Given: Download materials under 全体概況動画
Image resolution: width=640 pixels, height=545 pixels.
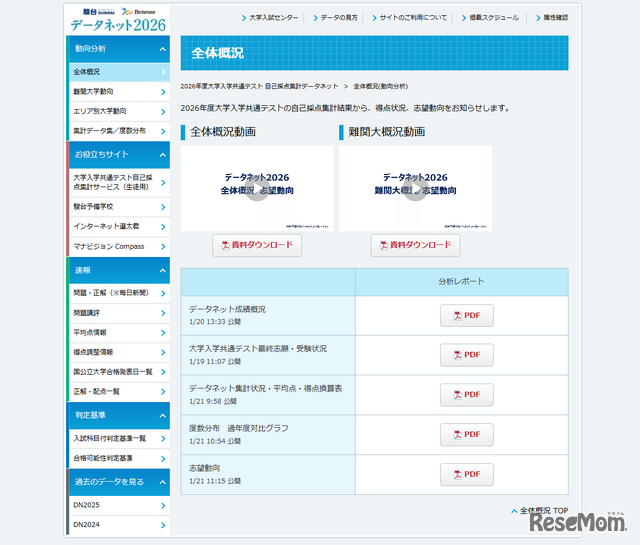Looking at the screenshot, I should [257, 245].
